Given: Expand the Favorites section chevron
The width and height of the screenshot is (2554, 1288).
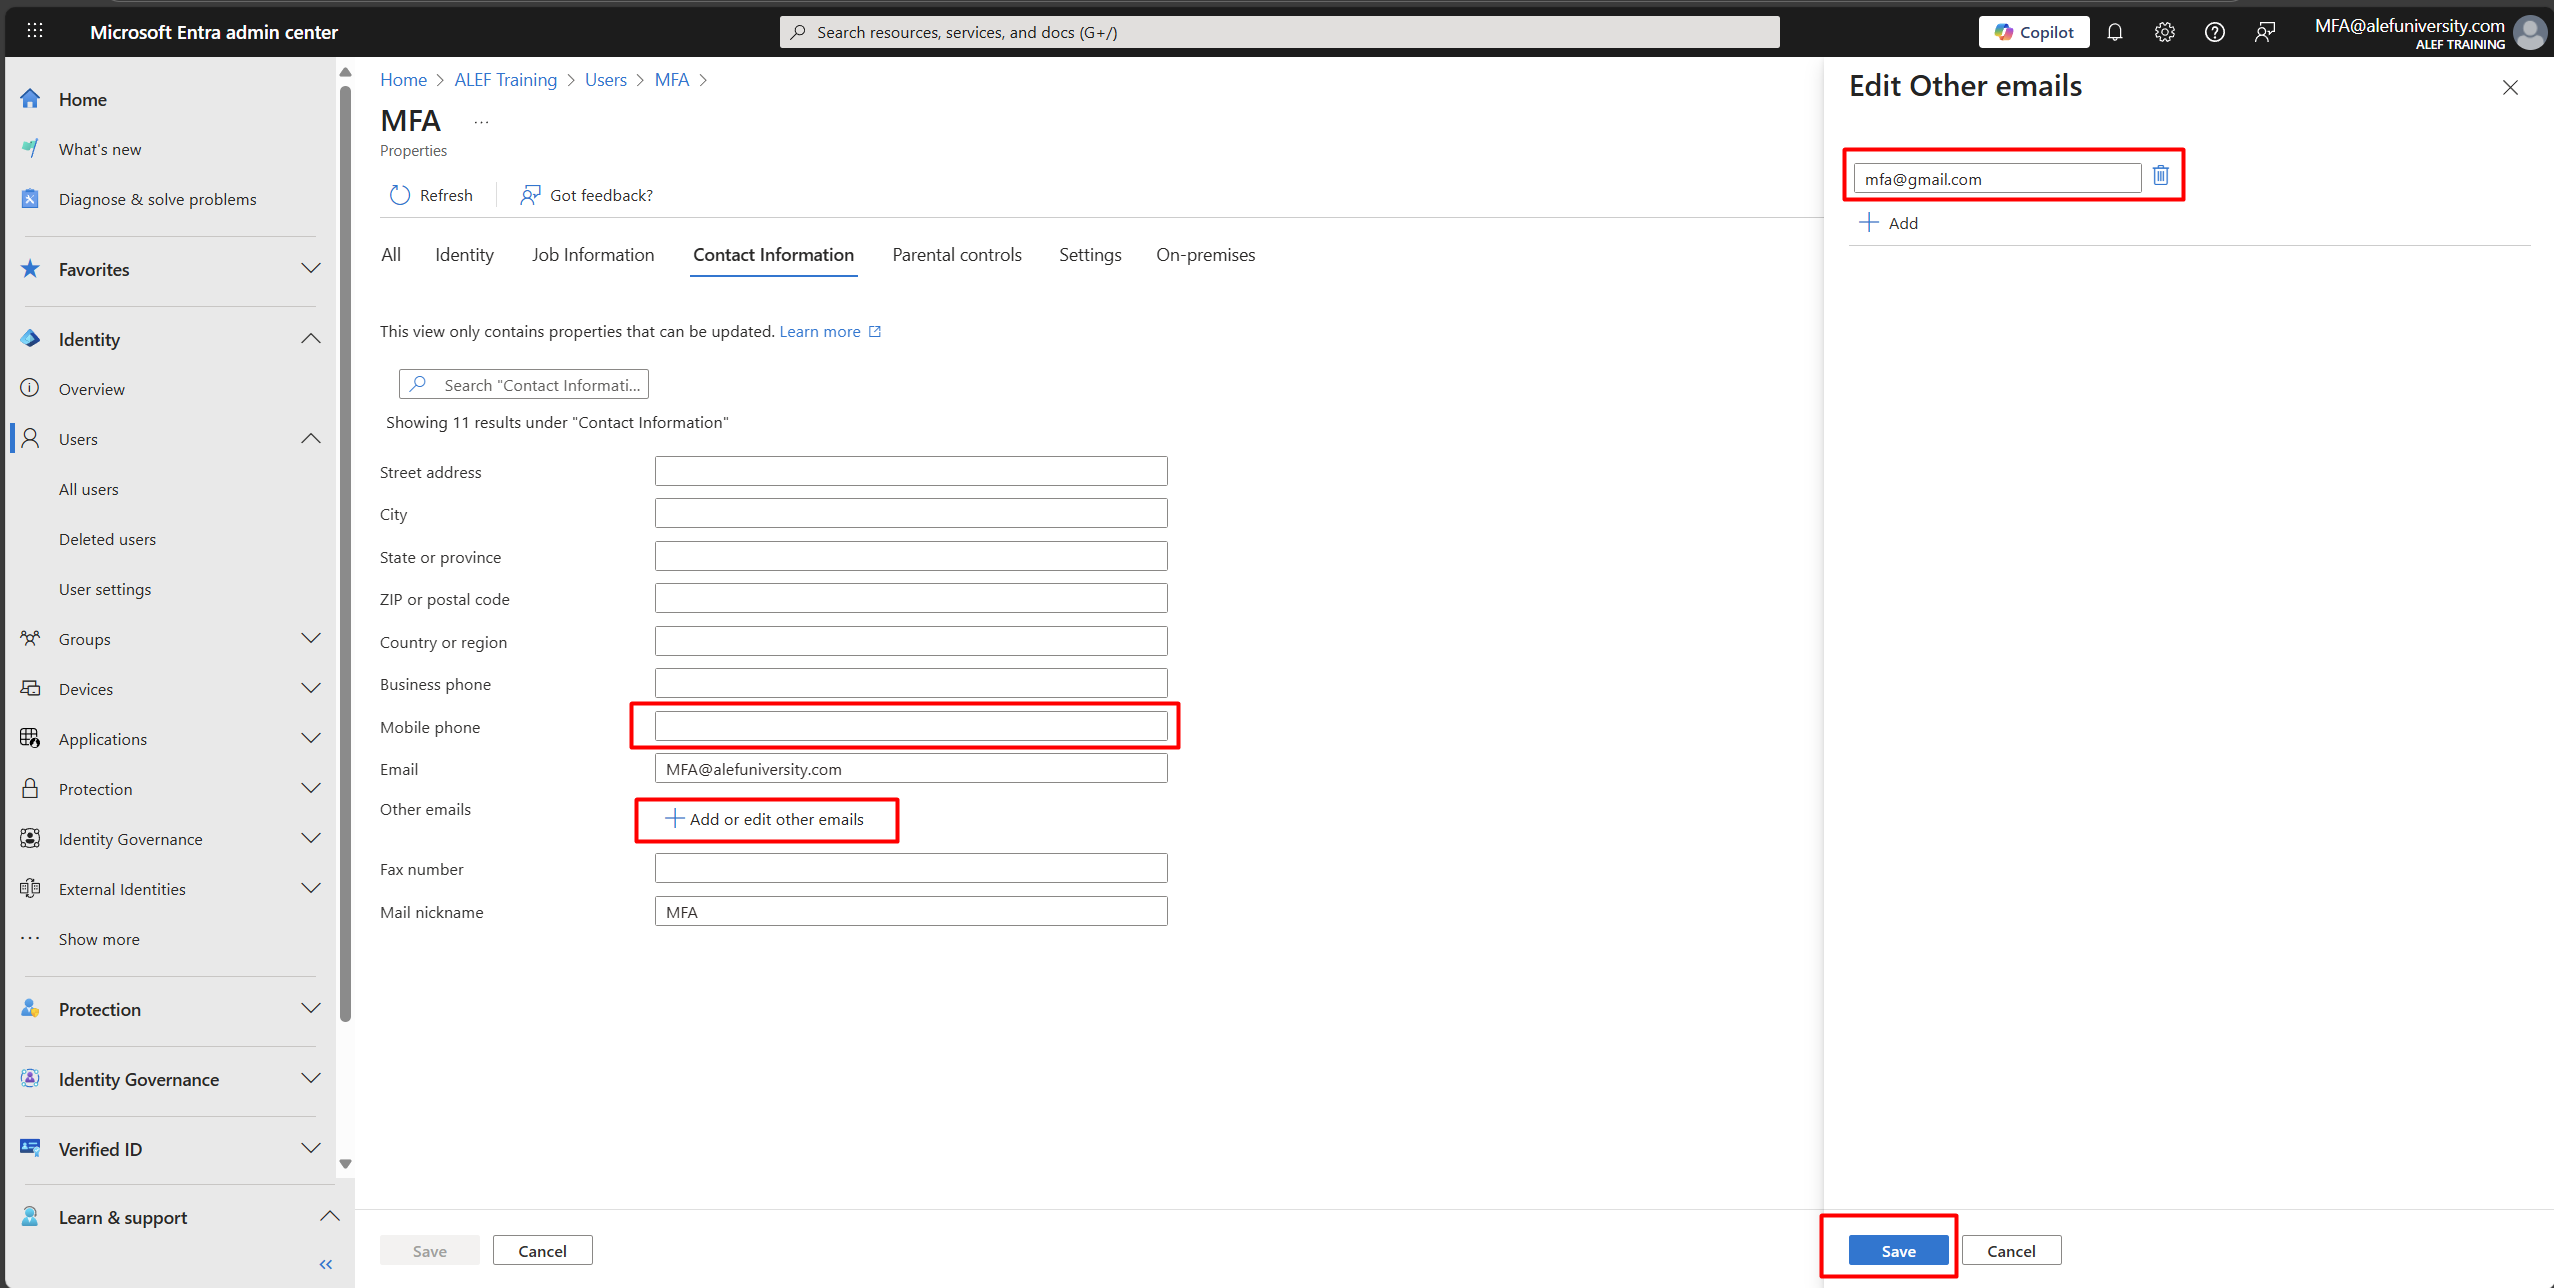Looking at the screenshot, I should click(311, 268).
